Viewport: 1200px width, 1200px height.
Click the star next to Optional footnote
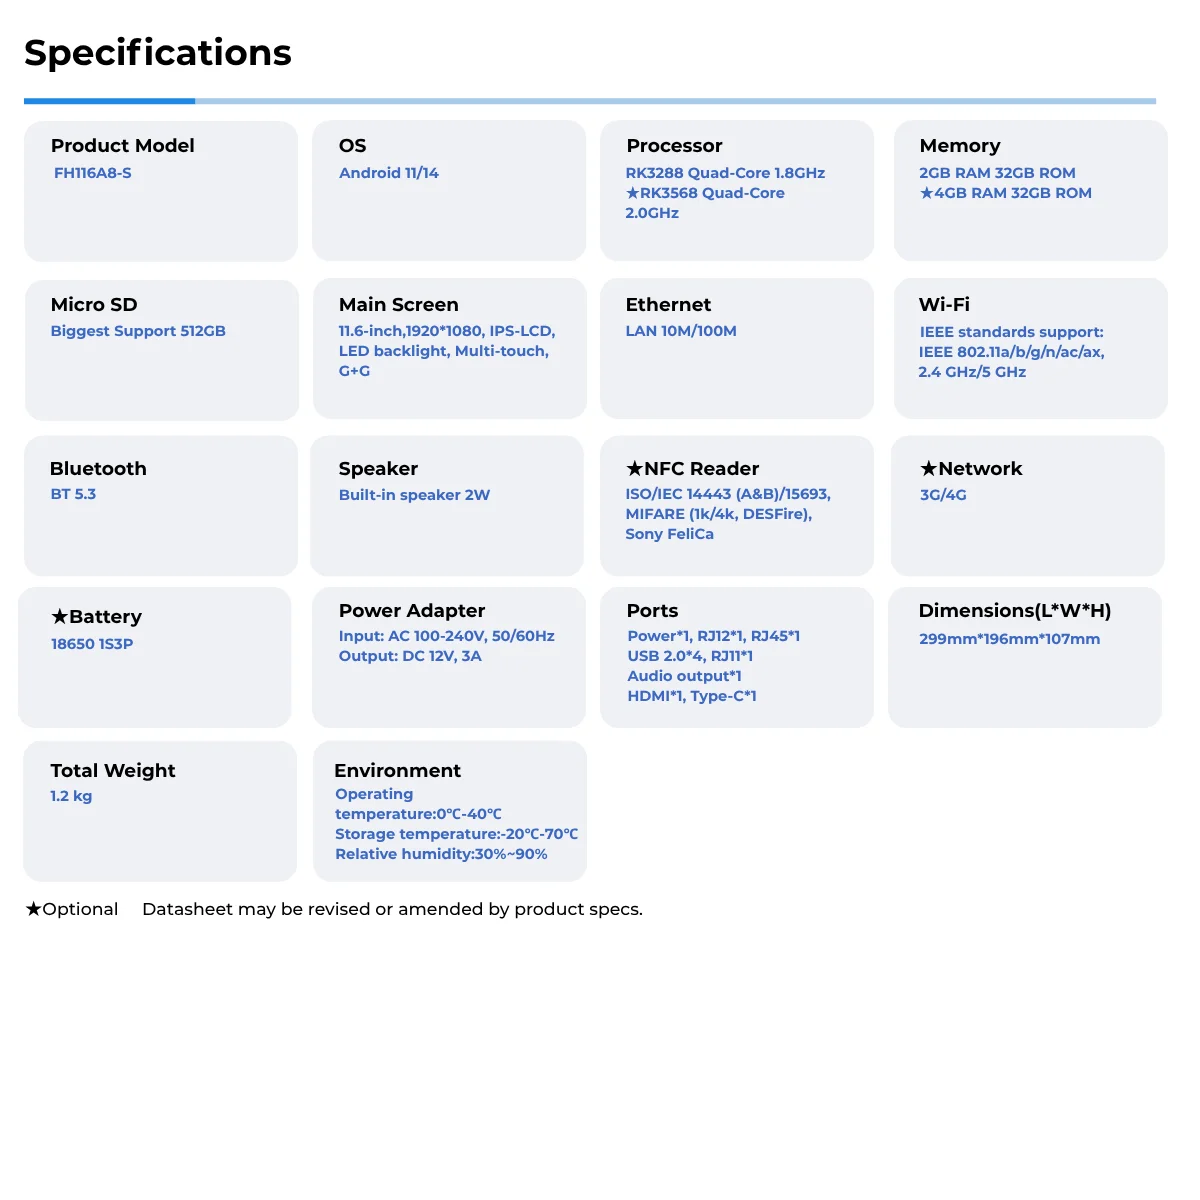coord(33,908)
